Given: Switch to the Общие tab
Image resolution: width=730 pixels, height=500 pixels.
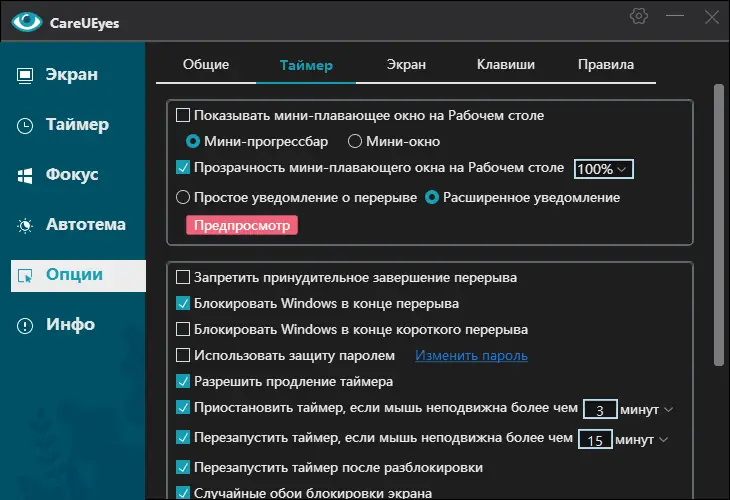Looking at the screenshot, I should coord(206,65).
